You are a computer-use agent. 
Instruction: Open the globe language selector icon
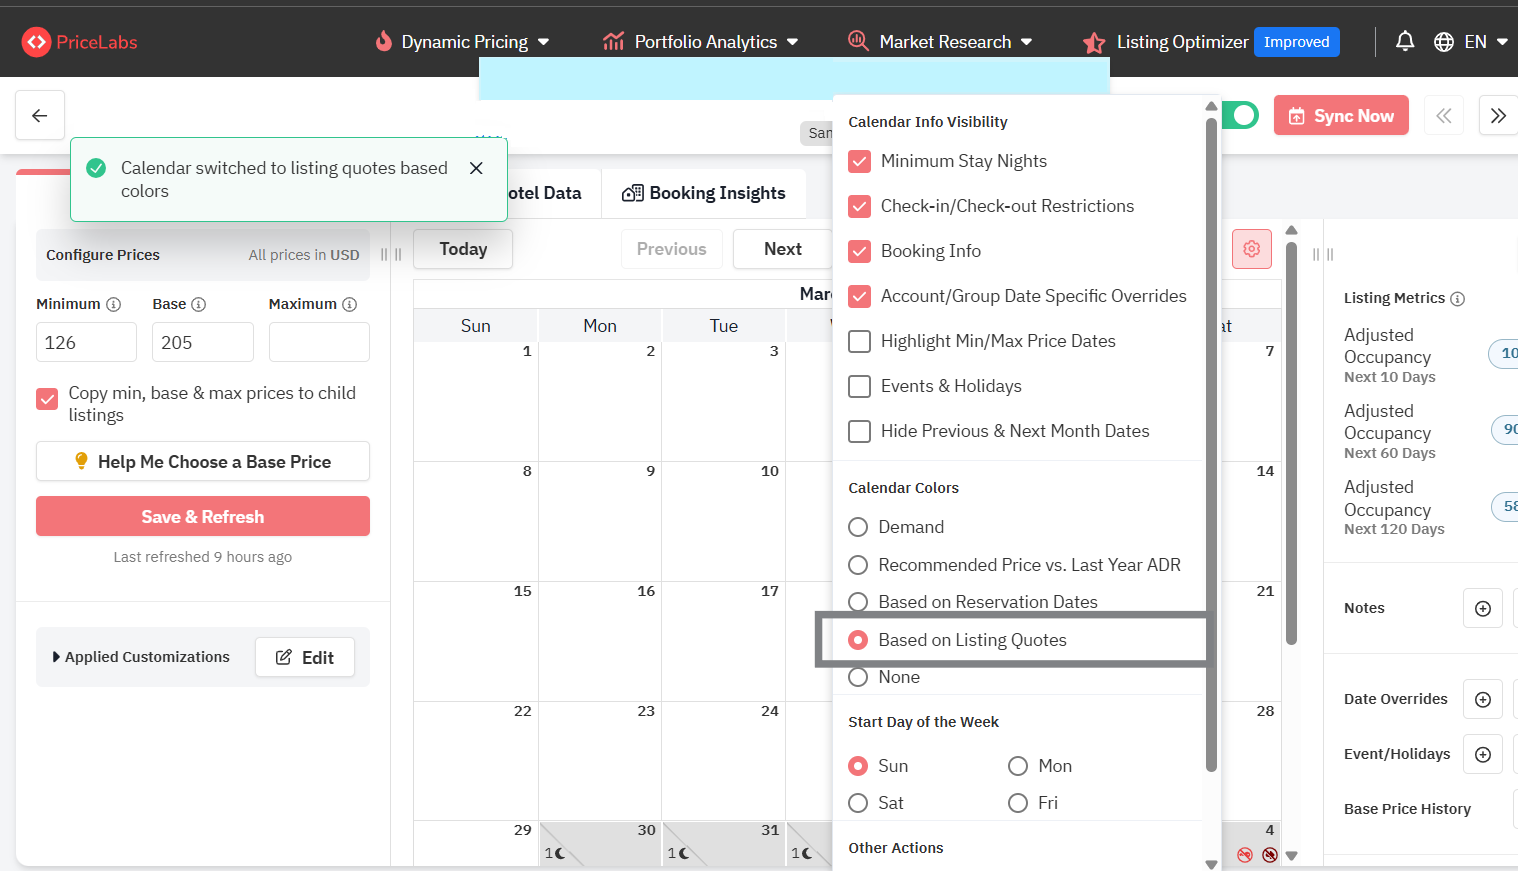tap(1444, 42)
